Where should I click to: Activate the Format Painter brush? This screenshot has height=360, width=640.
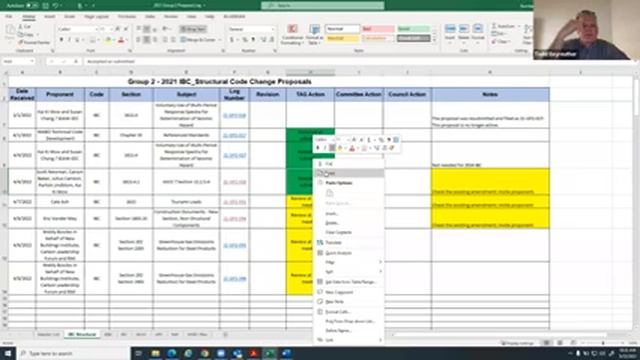coord(21,42)
